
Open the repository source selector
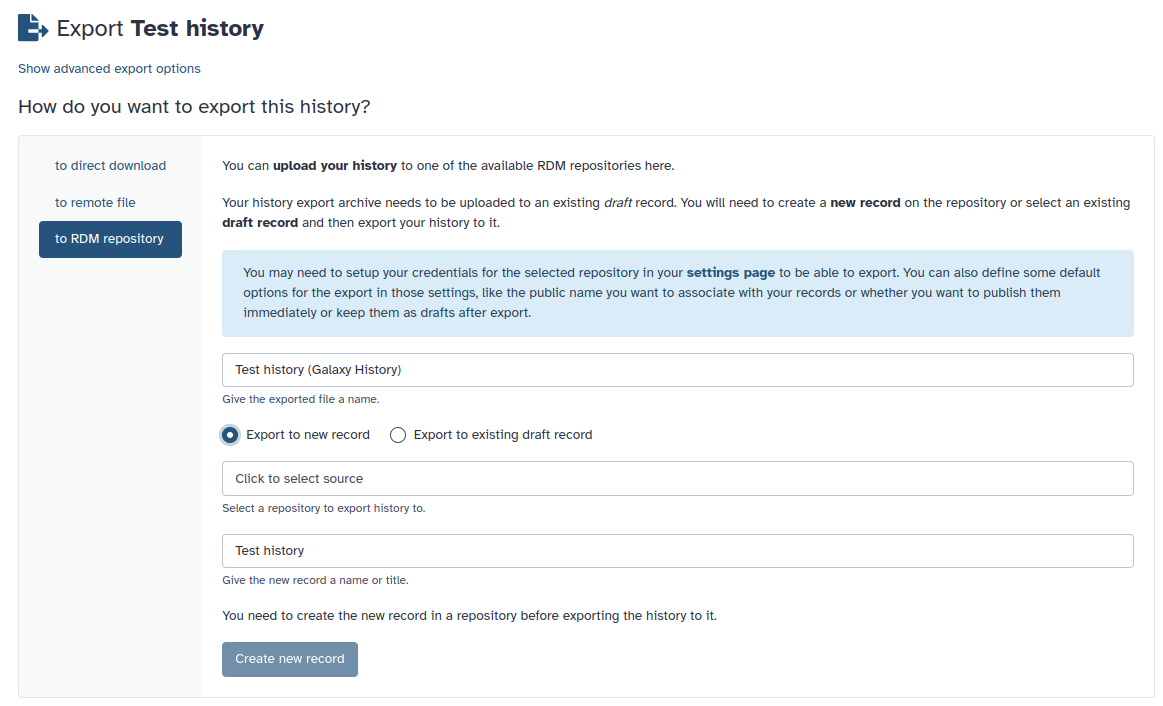pyautogui.click(x=677, y=478)
